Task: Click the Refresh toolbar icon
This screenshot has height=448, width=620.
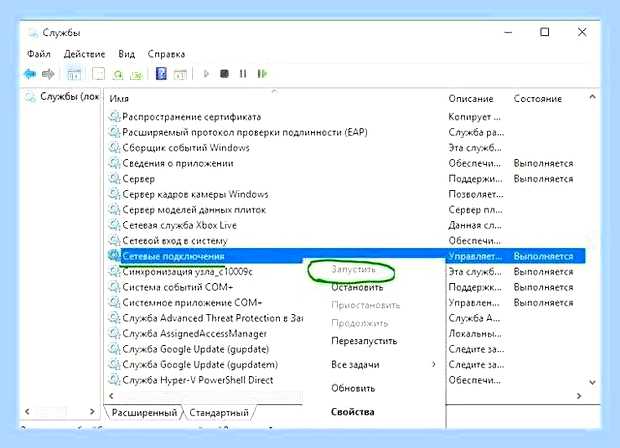Action: click(118, 74)
